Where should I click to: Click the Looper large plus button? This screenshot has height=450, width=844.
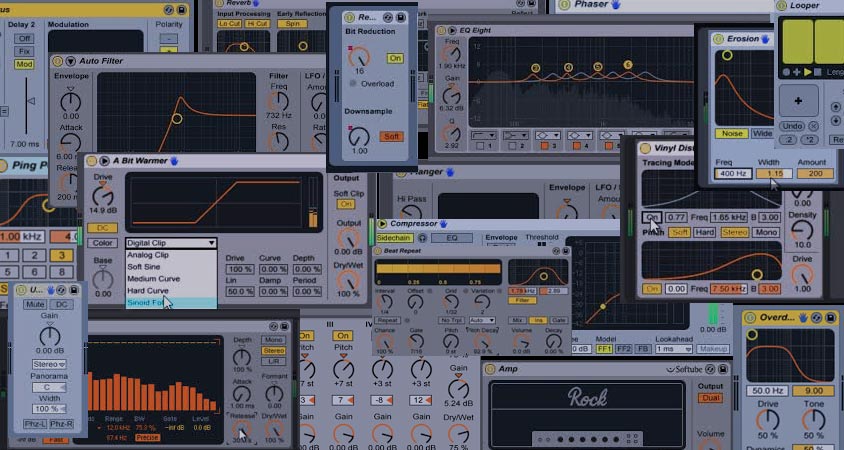tap(798, 101)
